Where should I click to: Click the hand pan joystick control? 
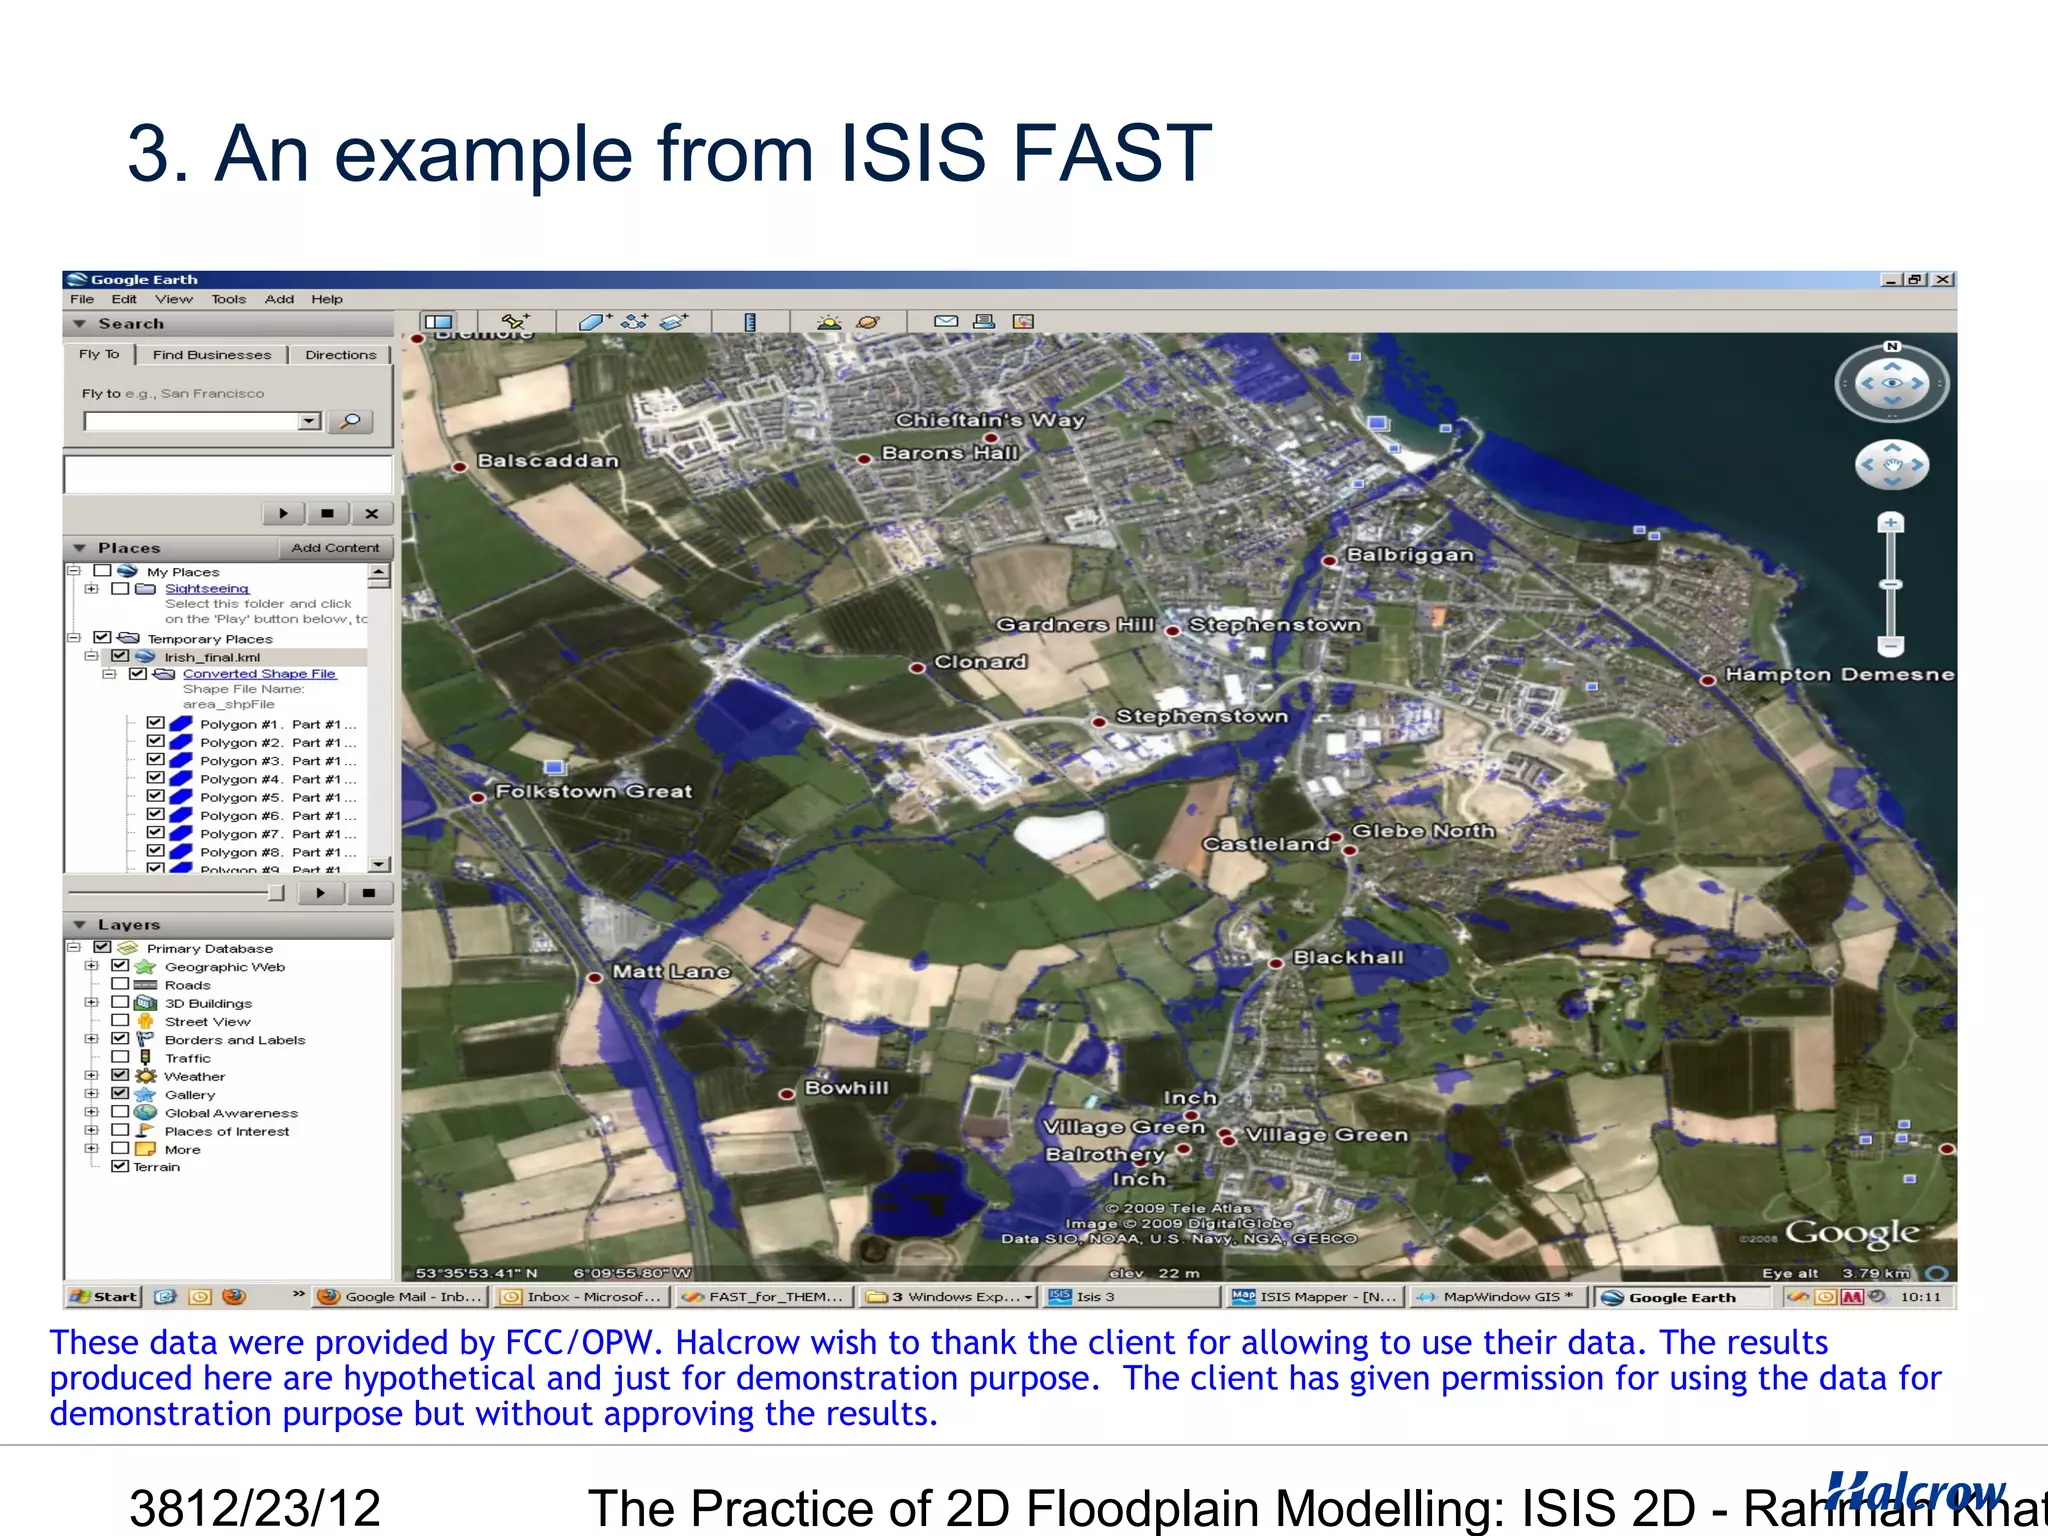[x=1892, y=465]
